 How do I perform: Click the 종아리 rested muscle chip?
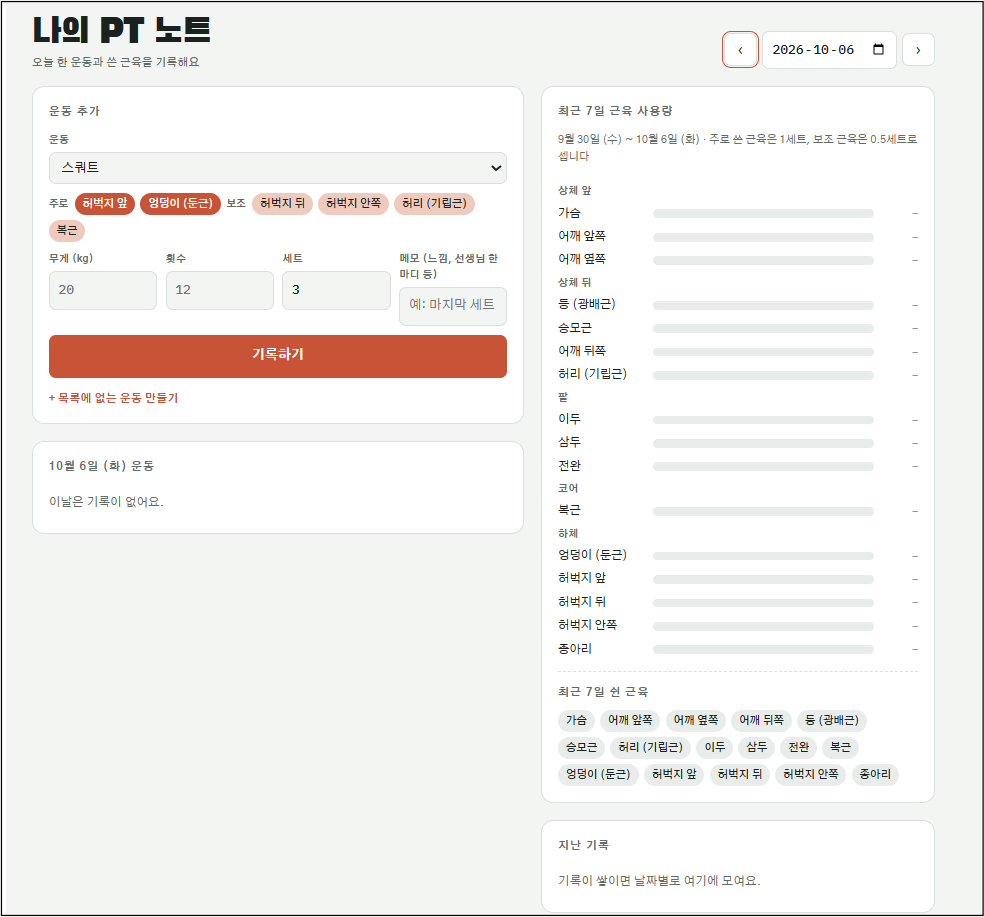tap(875, 775)
